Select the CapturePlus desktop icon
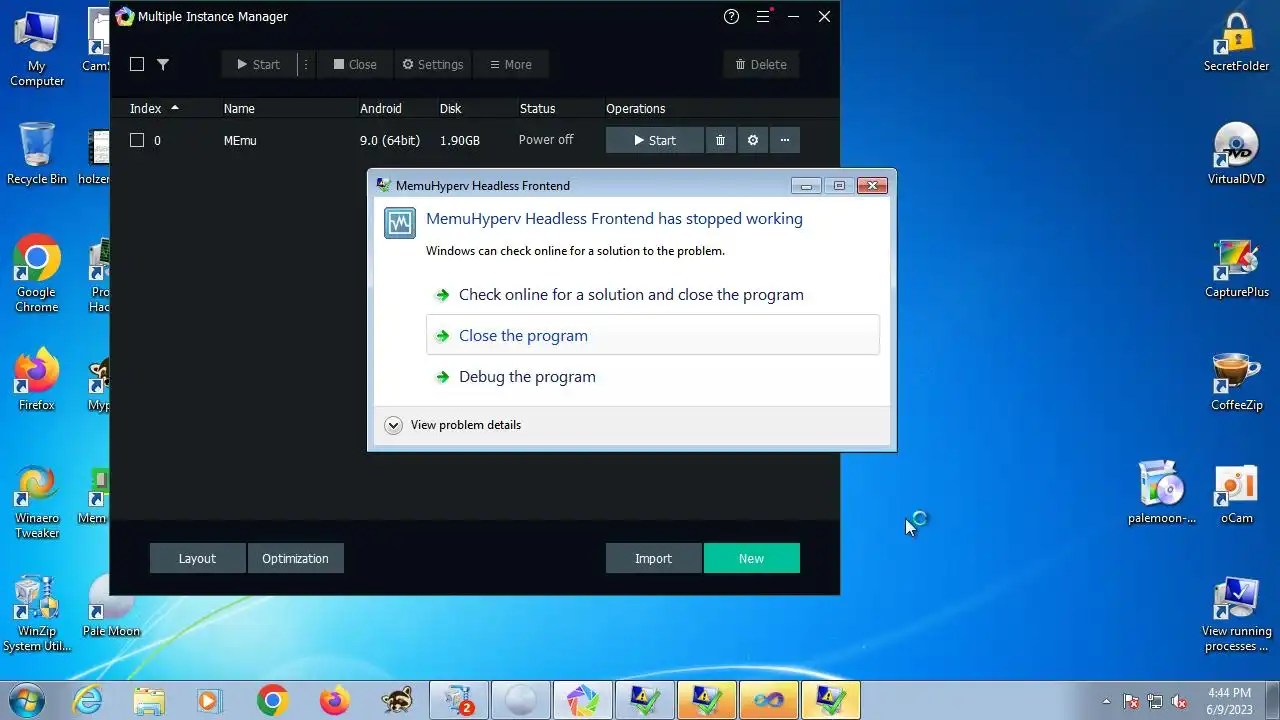1280x720 pixels. click(1236, 268)
